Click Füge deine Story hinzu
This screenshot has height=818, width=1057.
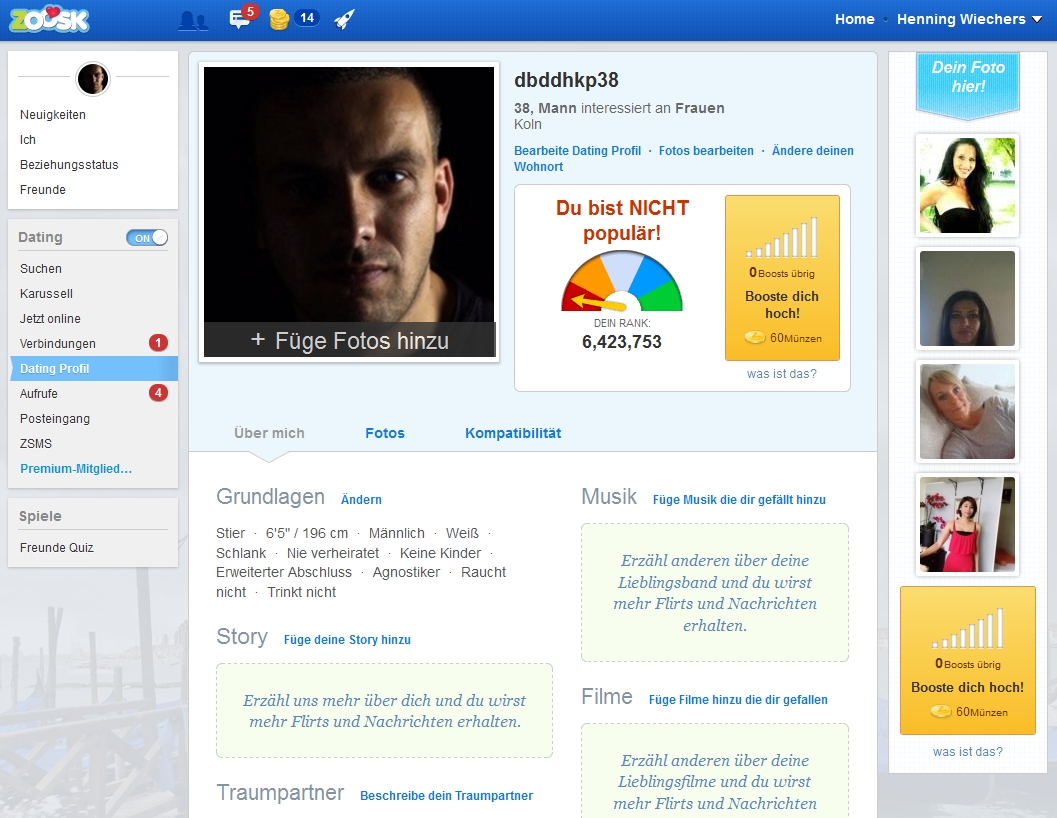(347, 639)
